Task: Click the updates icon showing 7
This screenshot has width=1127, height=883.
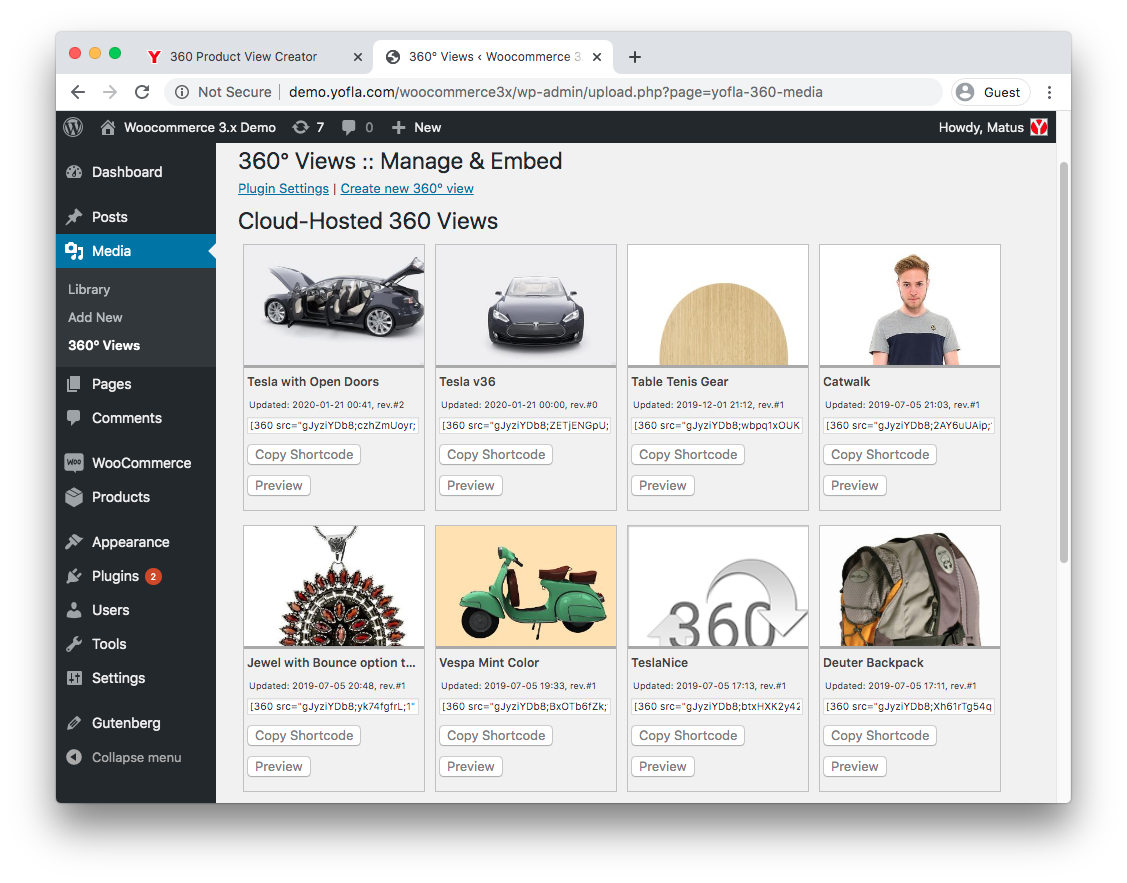Action: coord(300,127)
